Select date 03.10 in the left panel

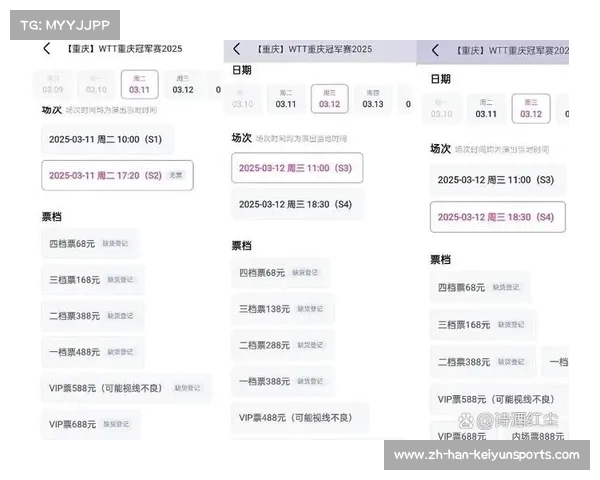click(96, 85)
